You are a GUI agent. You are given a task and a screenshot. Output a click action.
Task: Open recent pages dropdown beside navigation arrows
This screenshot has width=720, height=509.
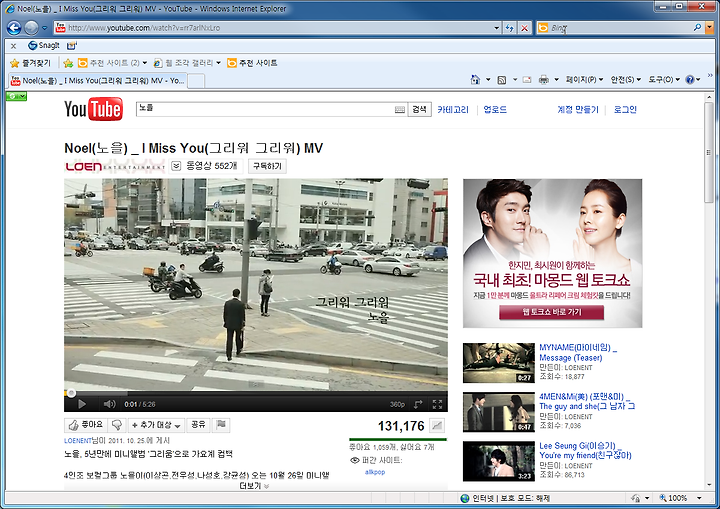coord(45,28)
